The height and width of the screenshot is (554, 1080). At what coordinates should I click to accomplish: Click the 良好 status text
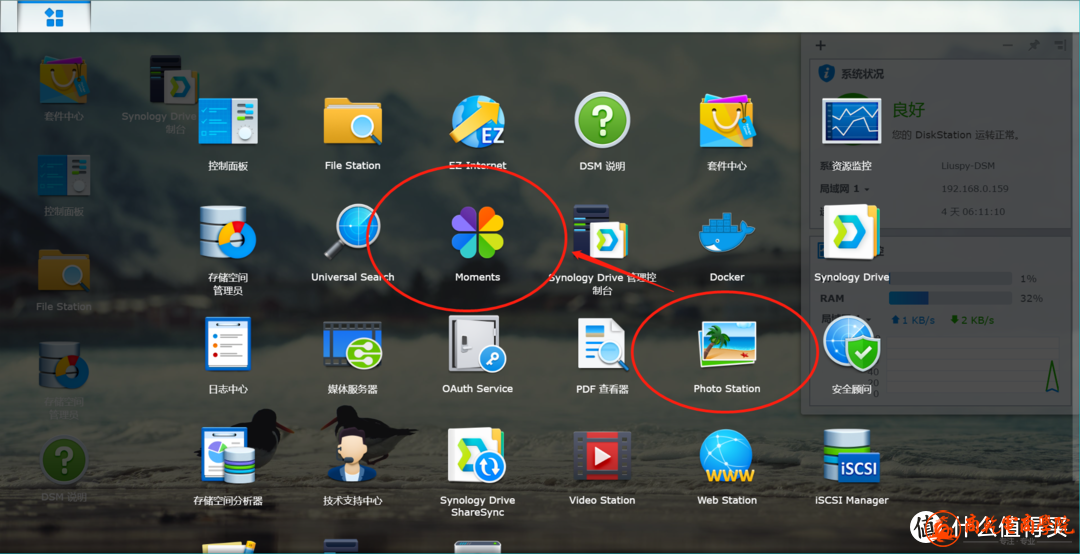coord(908,110)
